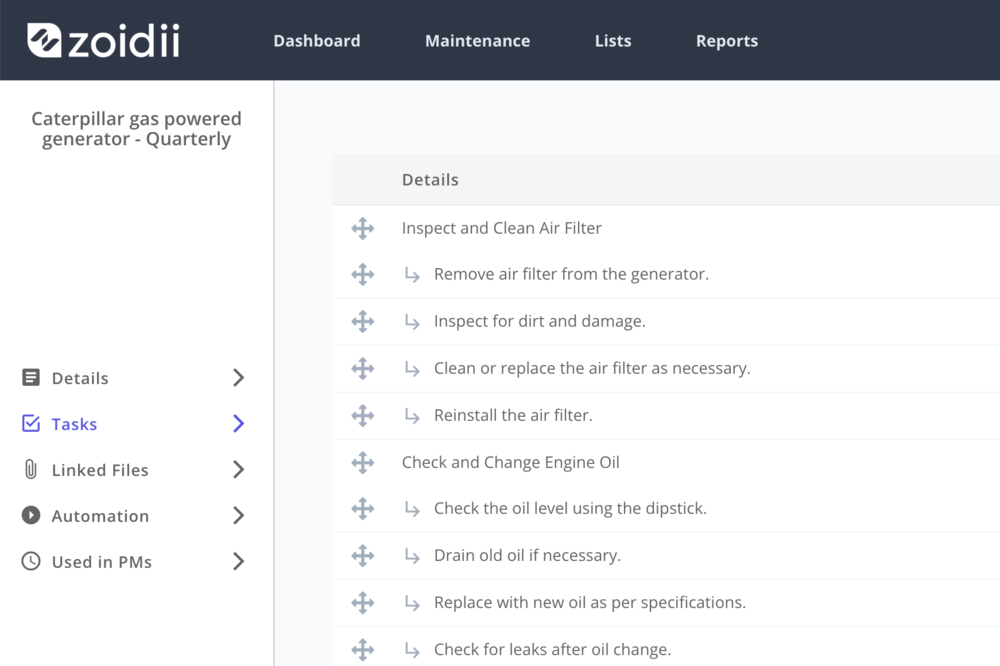Click the Details column header
This screenshot has height=666, width=1000.
tap(430, 180)
